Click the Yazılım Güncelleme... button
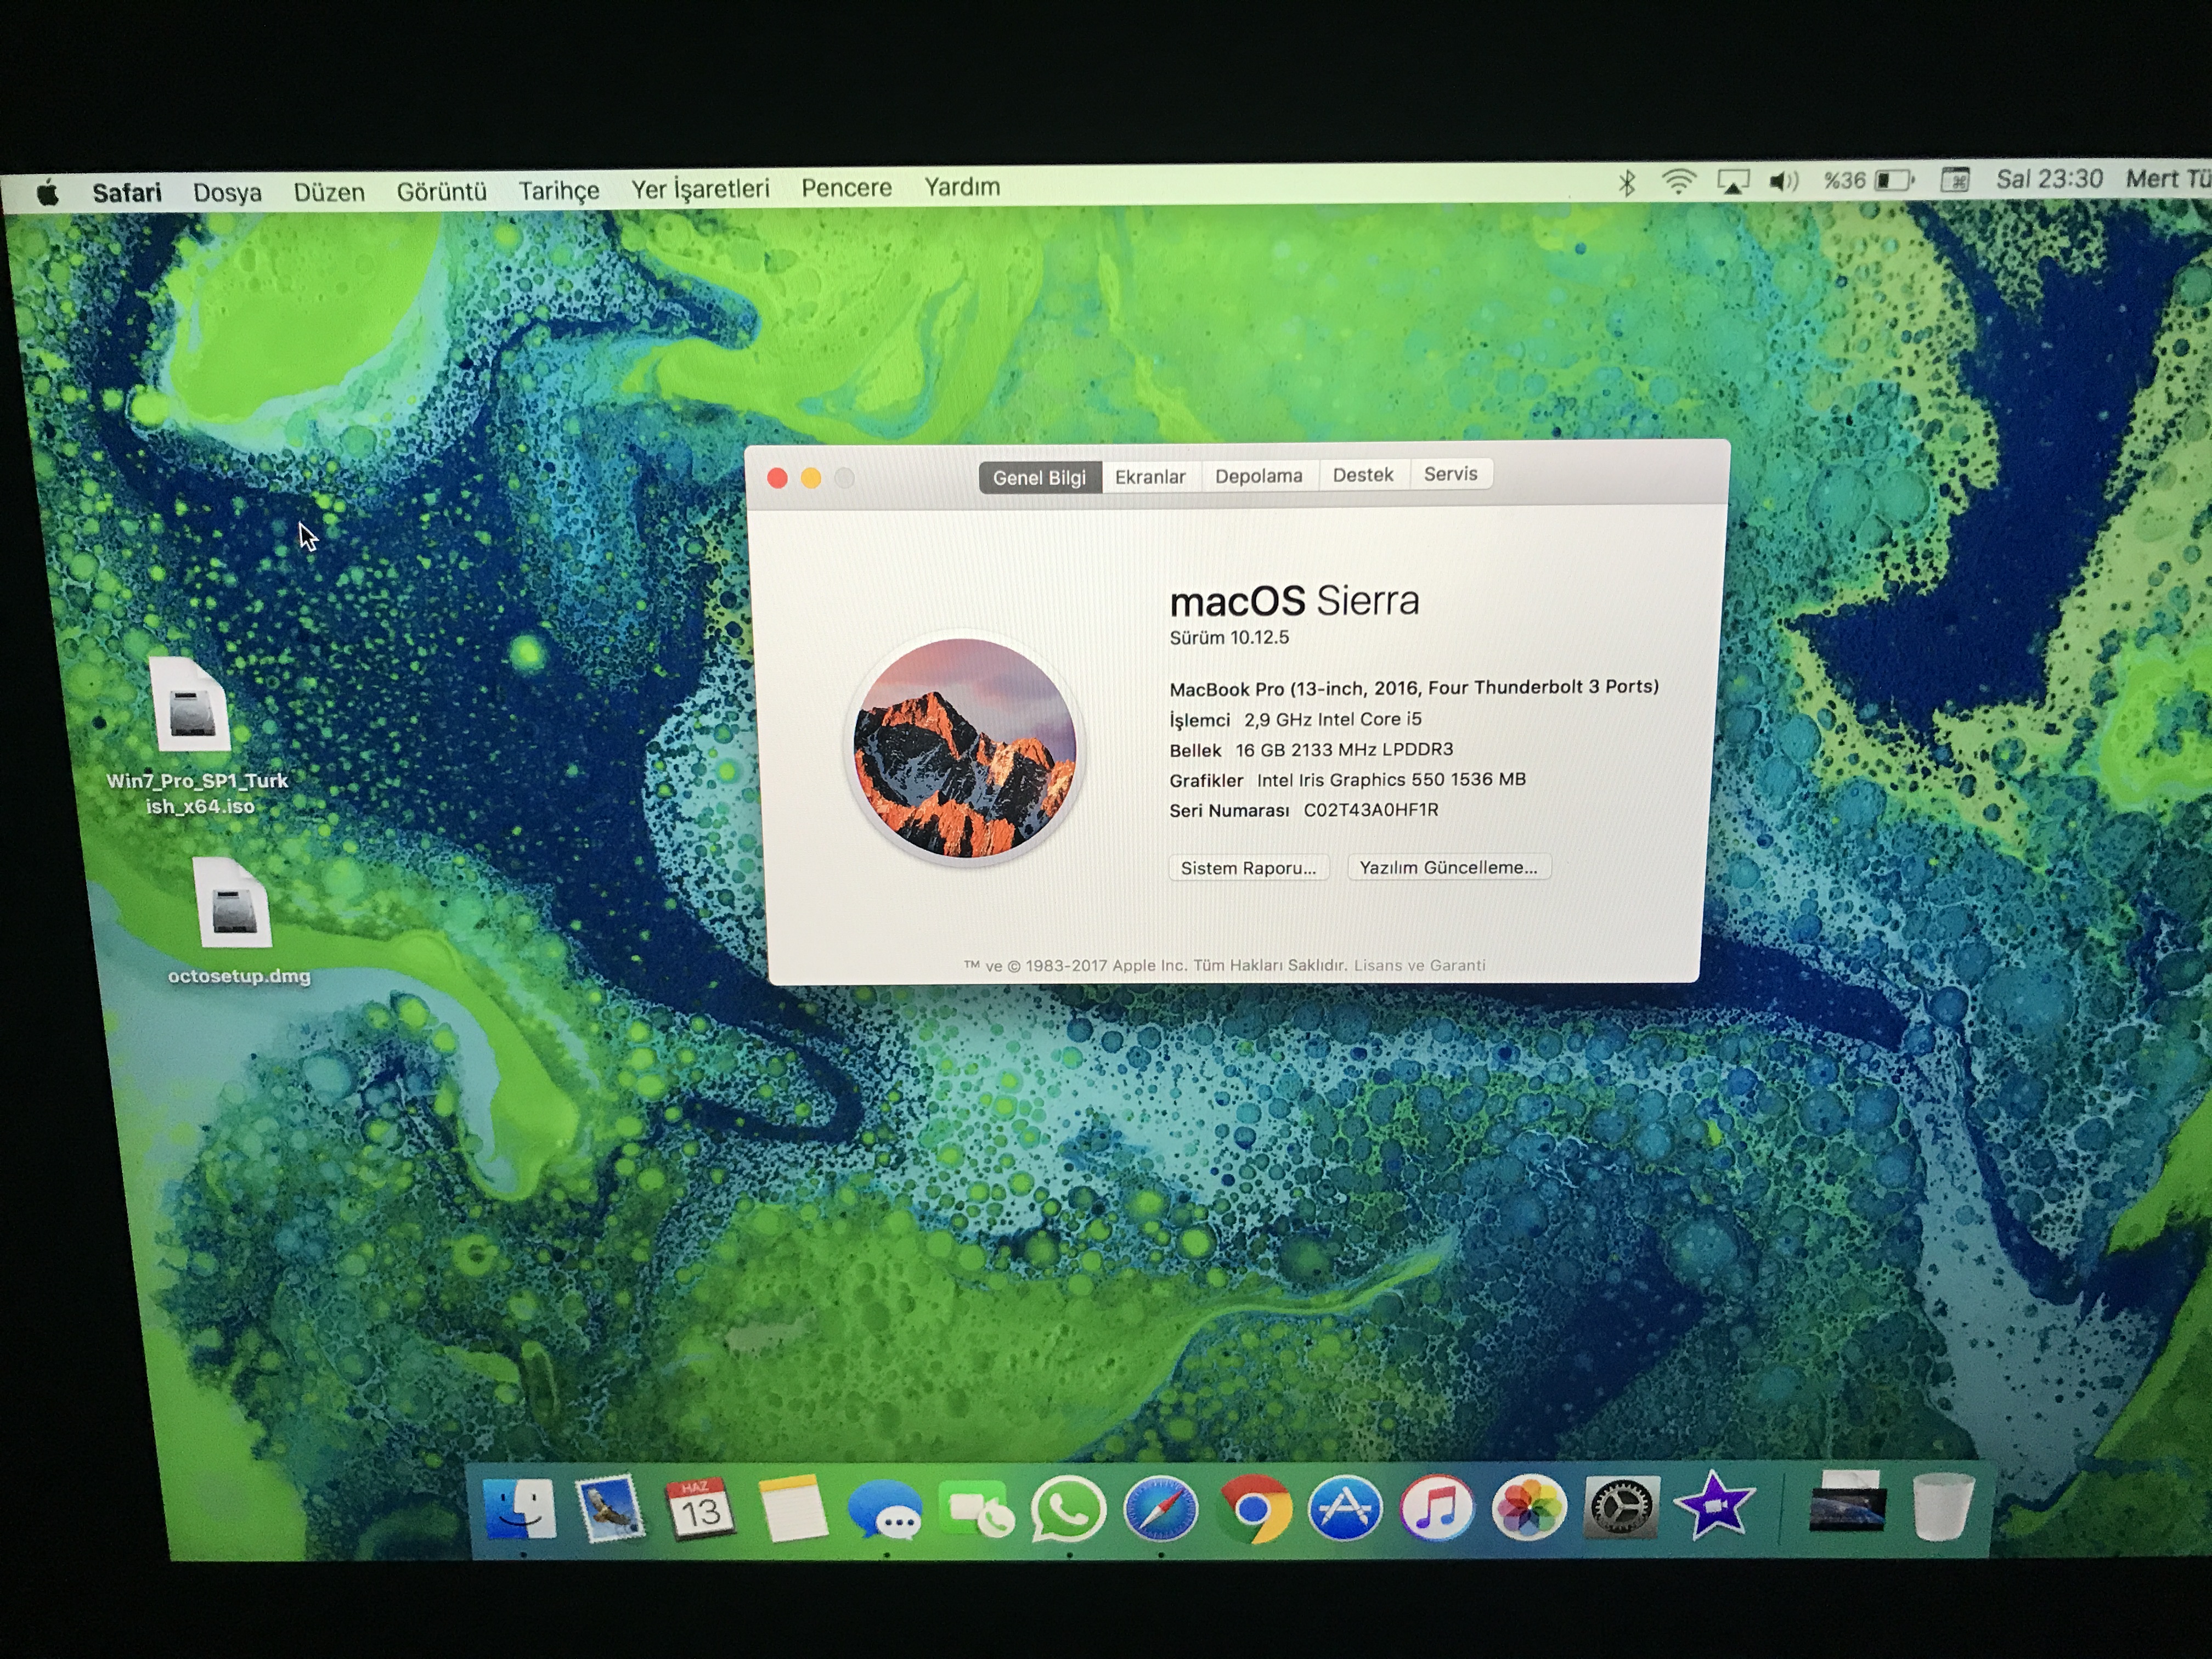 point(1448,867)
